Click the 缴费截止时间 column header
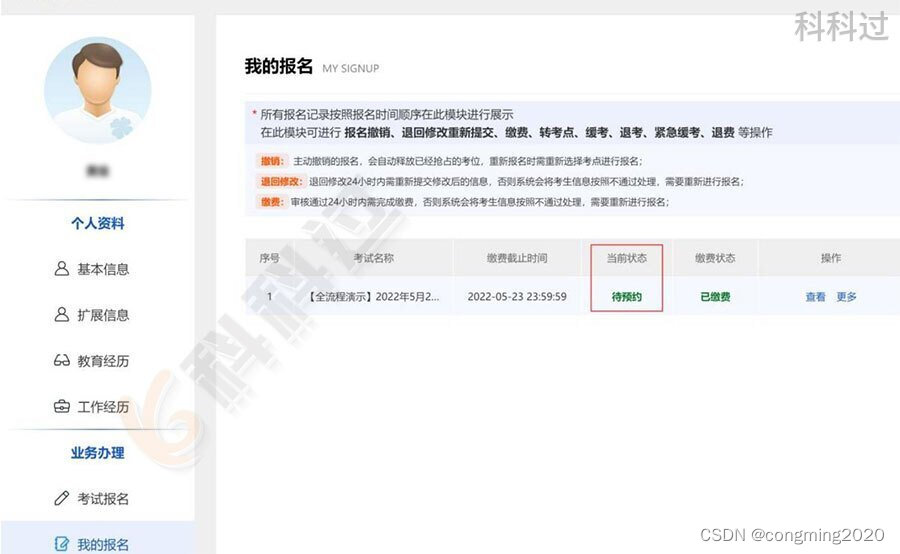Viewport: 900px width, 554px height. 517,258
